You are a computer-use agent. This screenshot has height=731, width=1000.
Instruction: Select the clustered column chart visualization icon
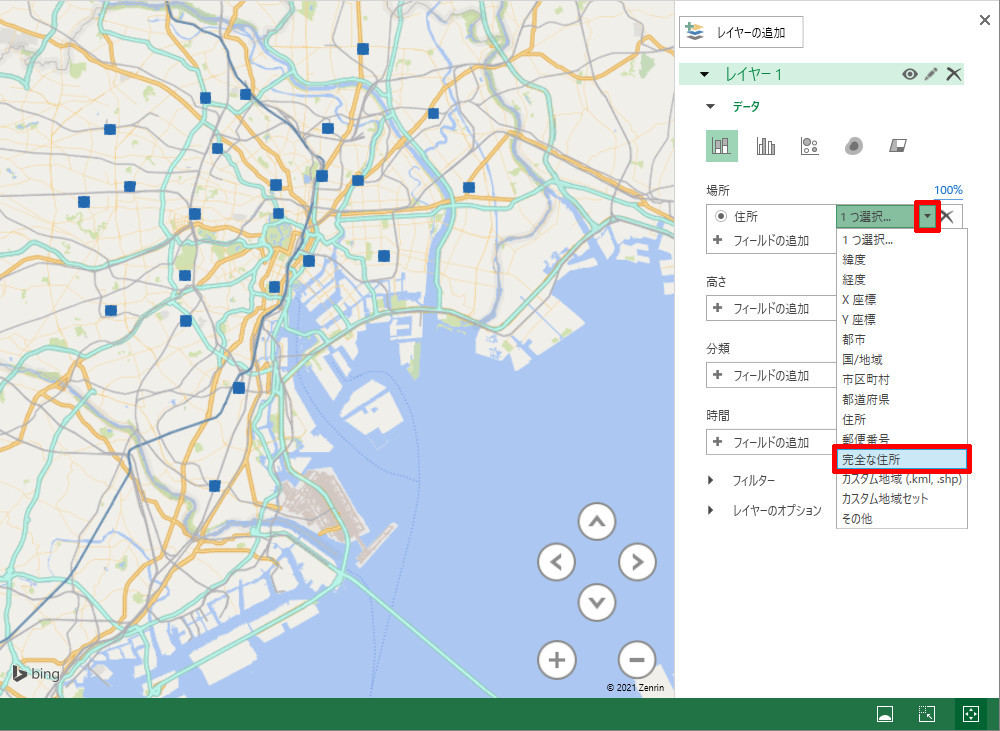coord(766,146)
